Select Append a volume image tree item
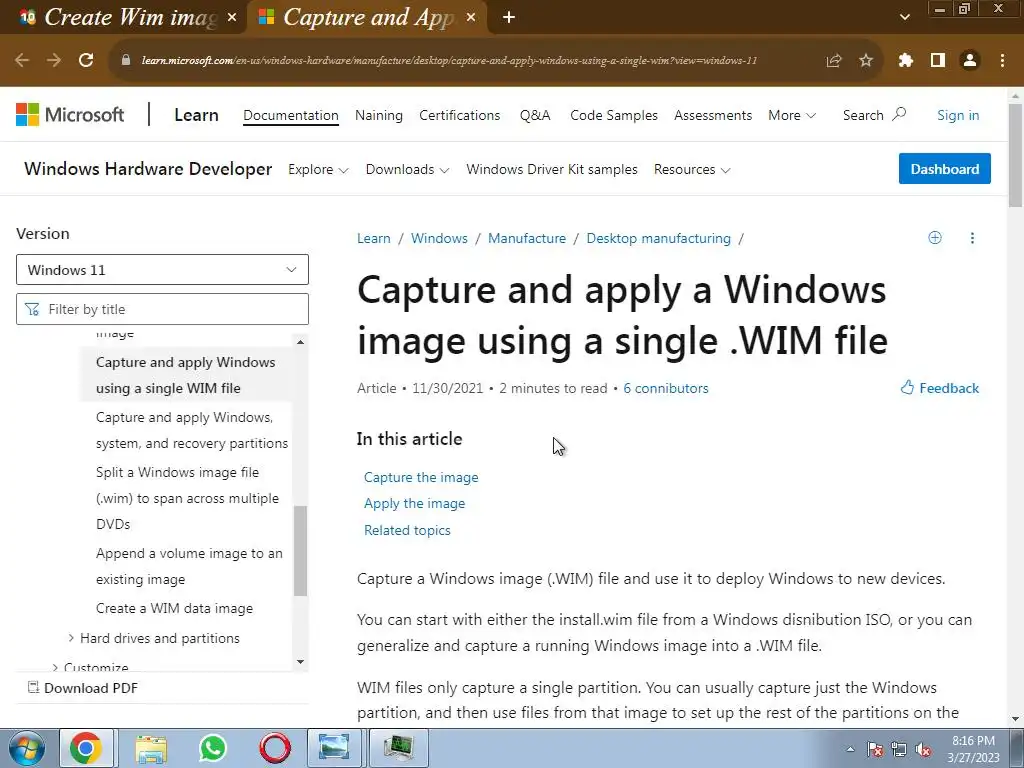 click(189, 566)
